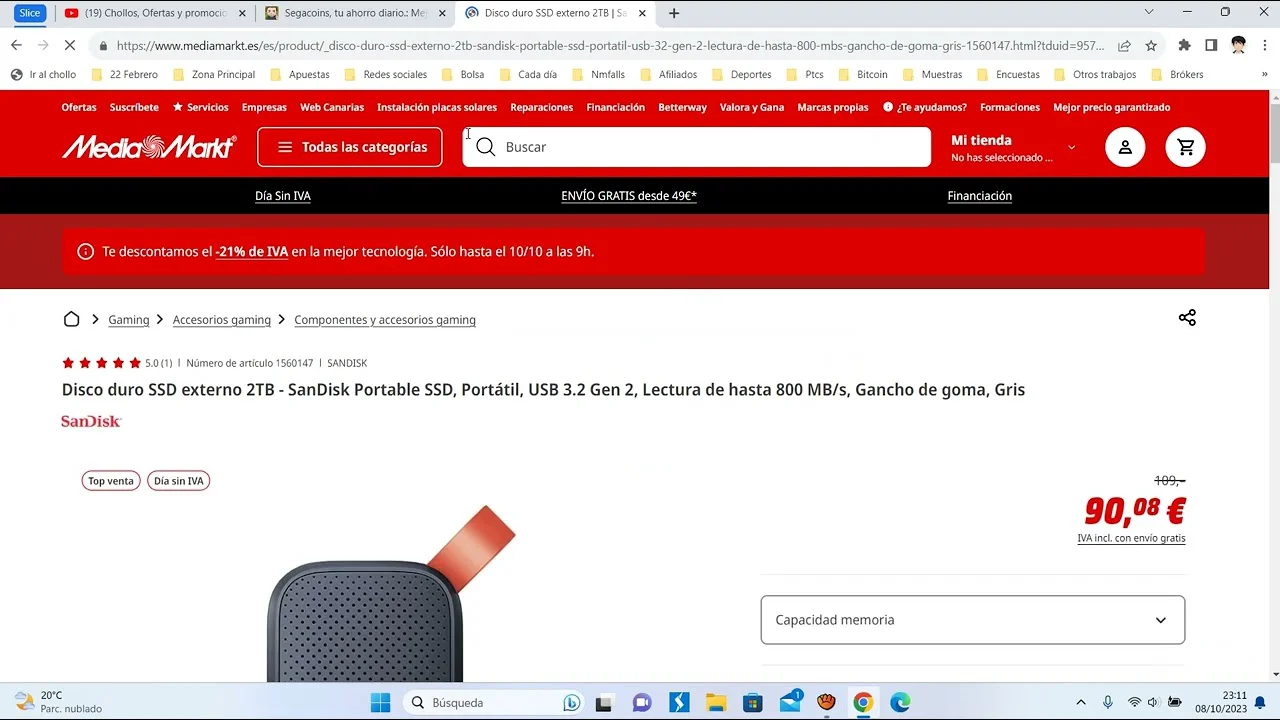This screenshot has width=1280, height=720.
Task: Go to Gaming breadcrumb
Action: pos(129,320)
